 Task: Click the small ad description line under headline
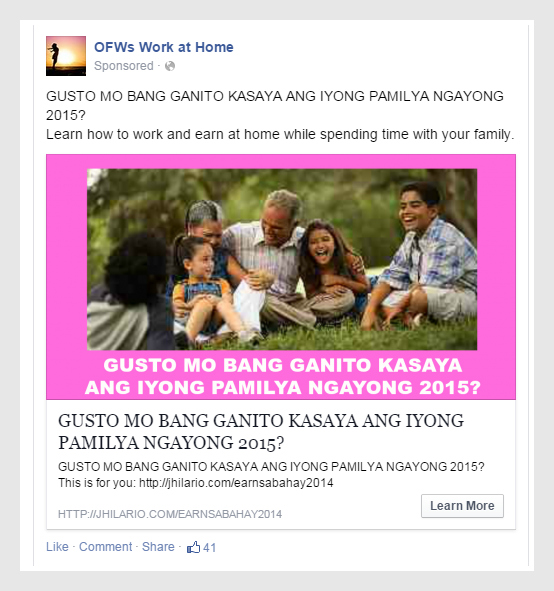pyautogui.click(x=271, y=467)
